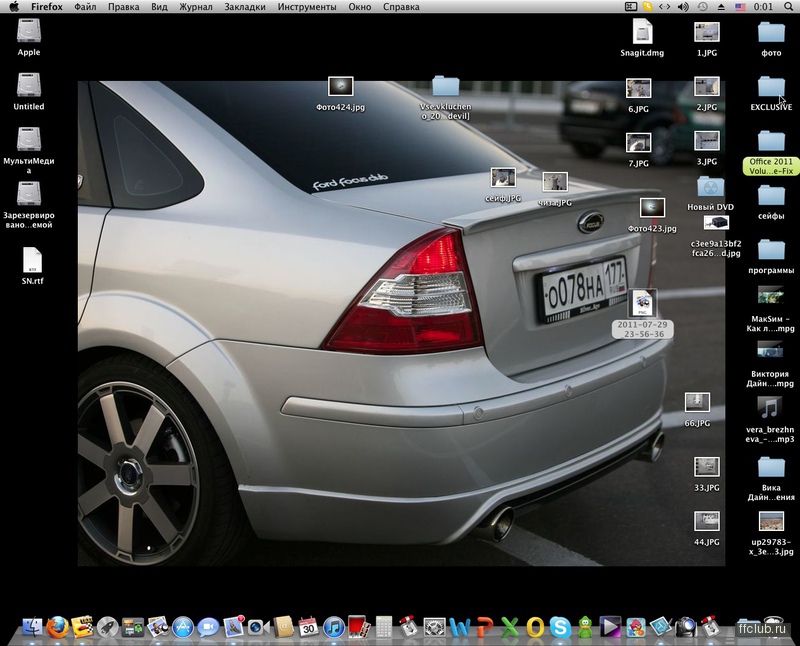Viewport: 800px width, 646px height.
Task: Select the сейф.JPG image
Action: click(503, 178)
